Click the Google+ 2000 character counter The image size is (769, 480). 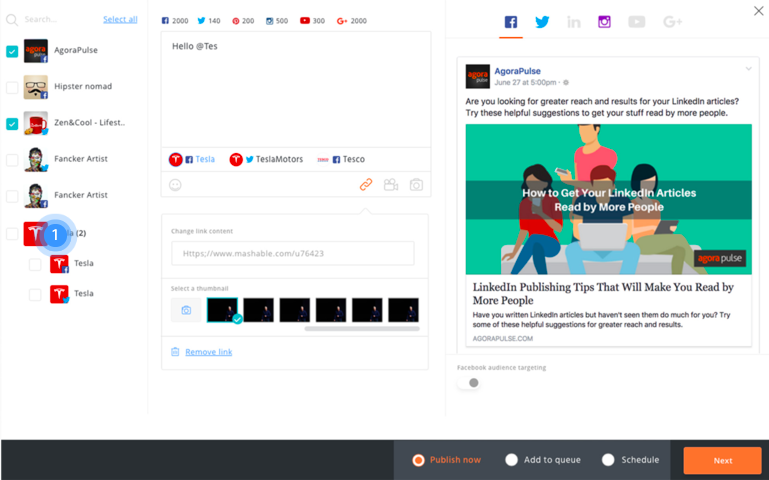click(352, 21)
